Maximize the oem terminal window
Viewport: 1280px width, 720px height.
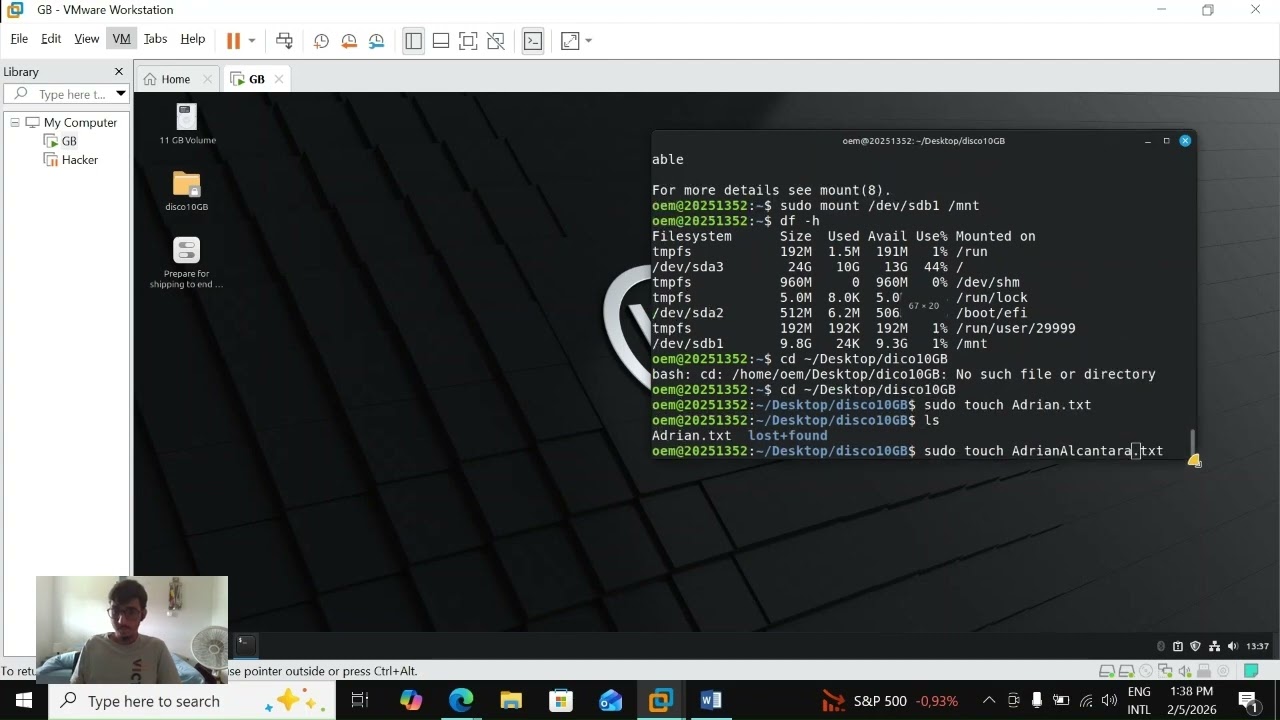pos(1166,141)
